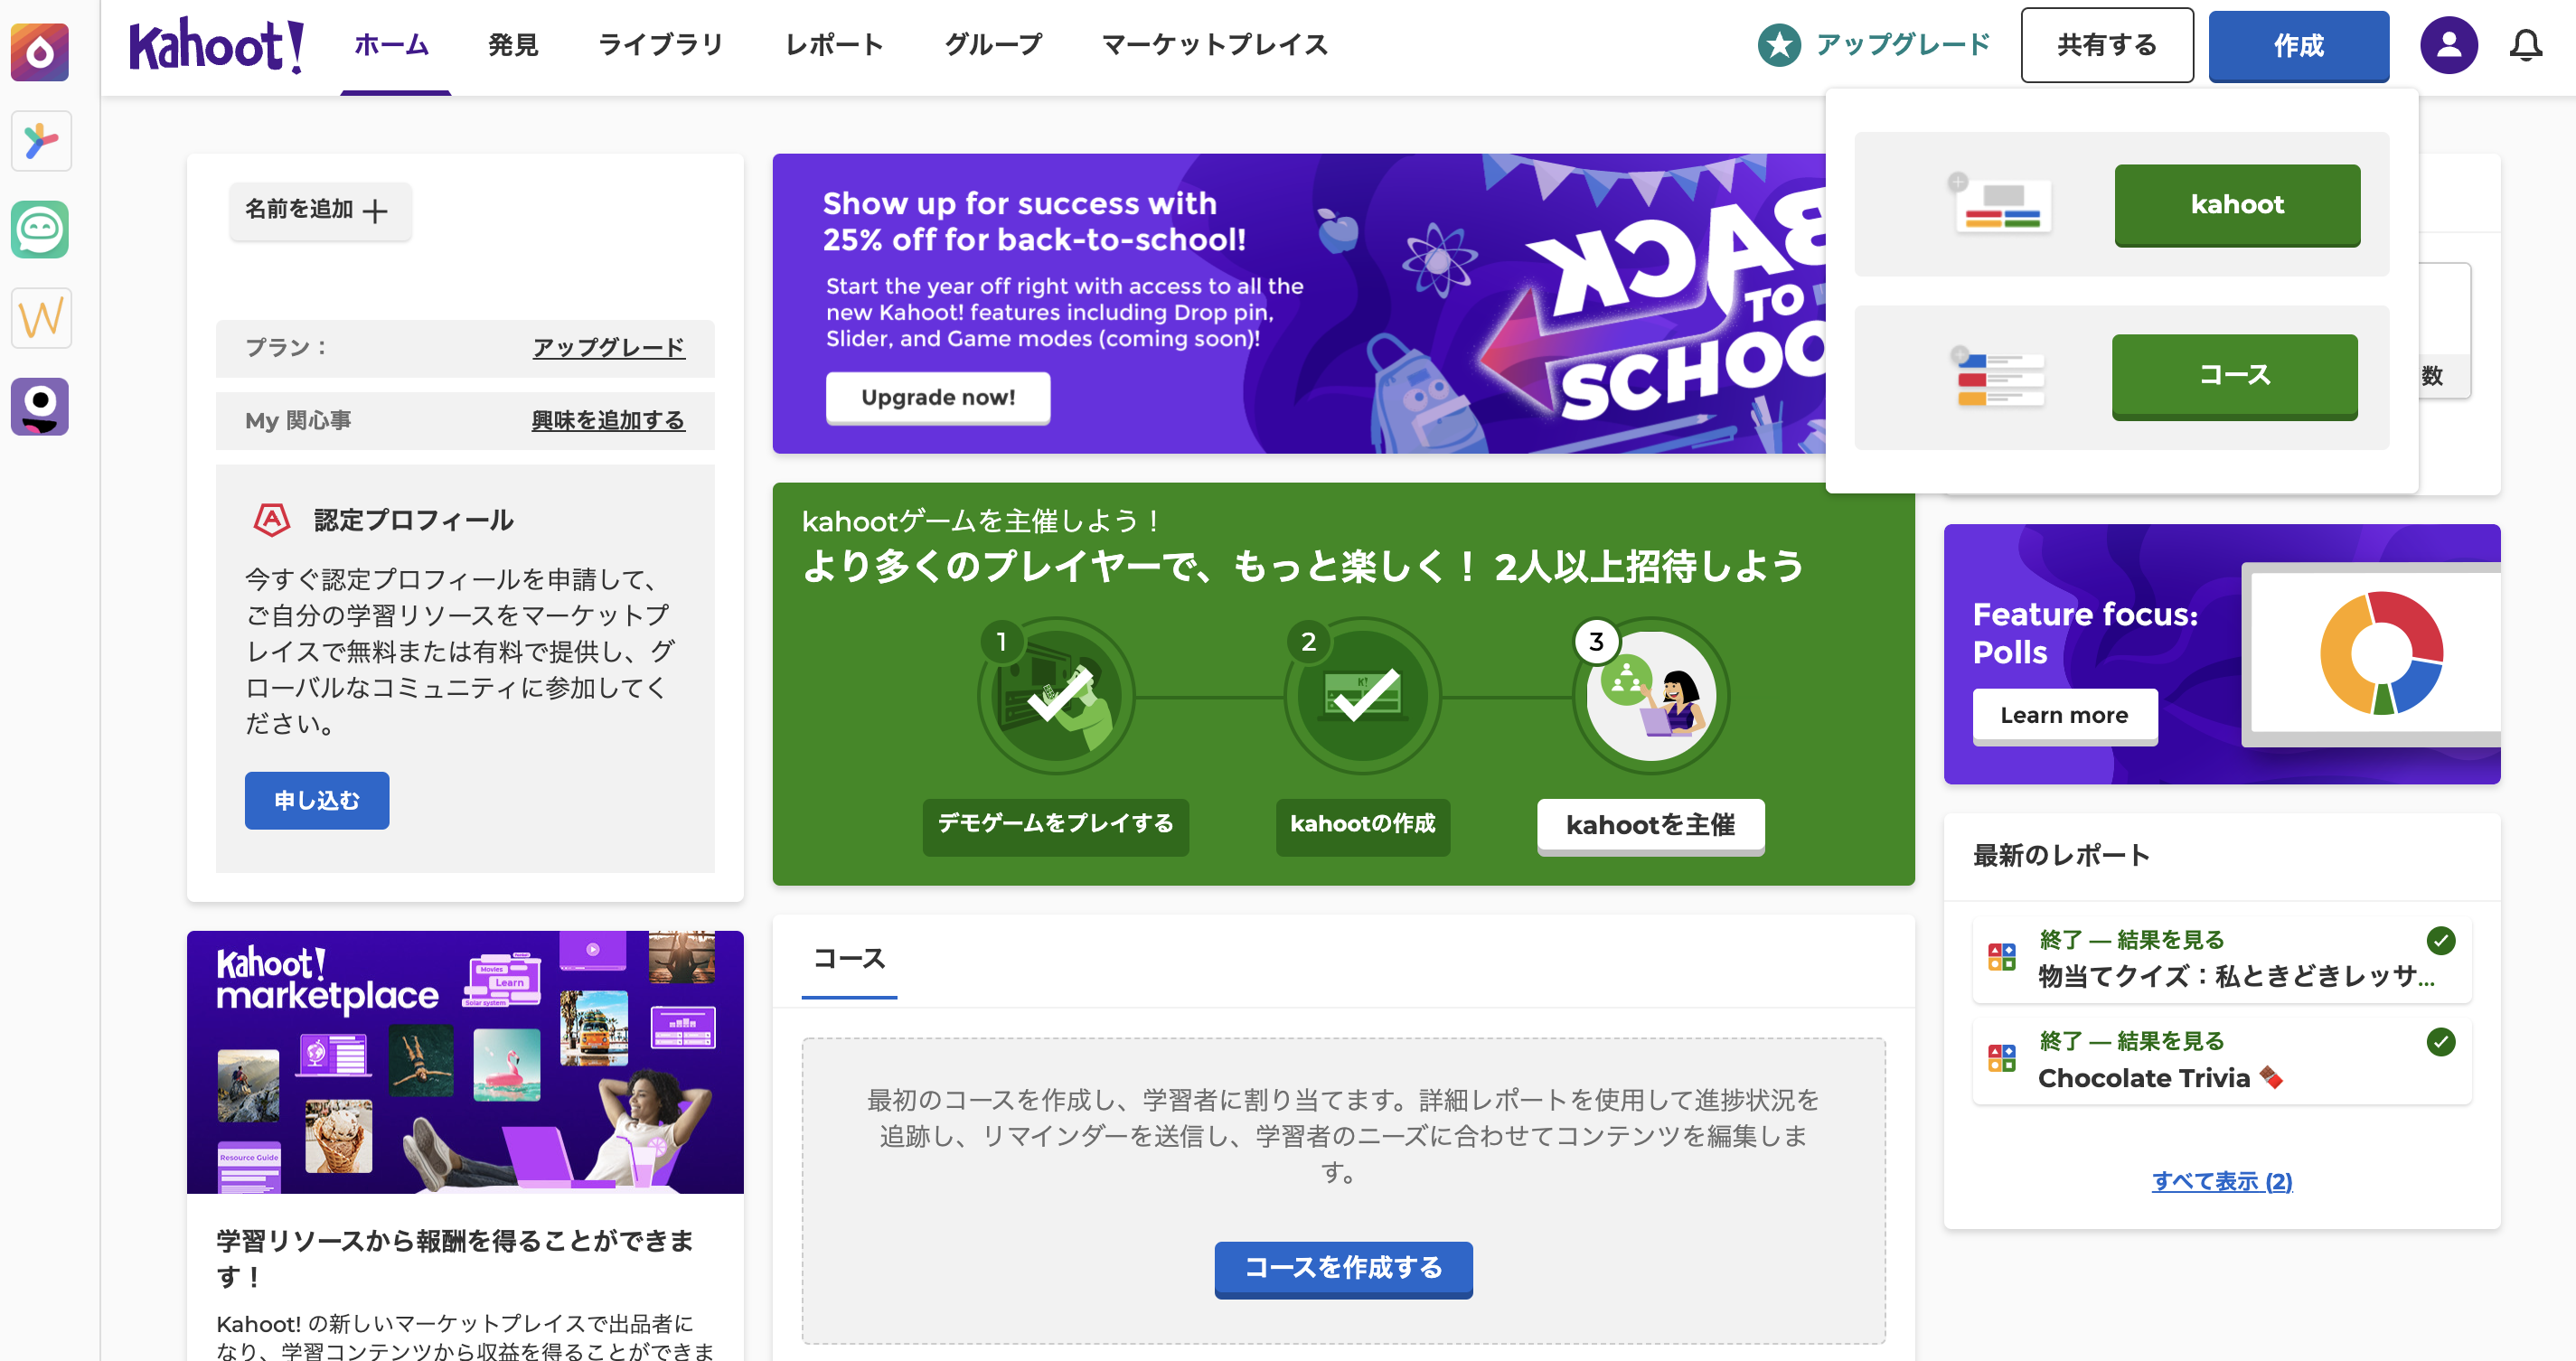
Task: Open the マーケットプレイス menu item
Action: pyautogui.click(x=1213, y=44)
